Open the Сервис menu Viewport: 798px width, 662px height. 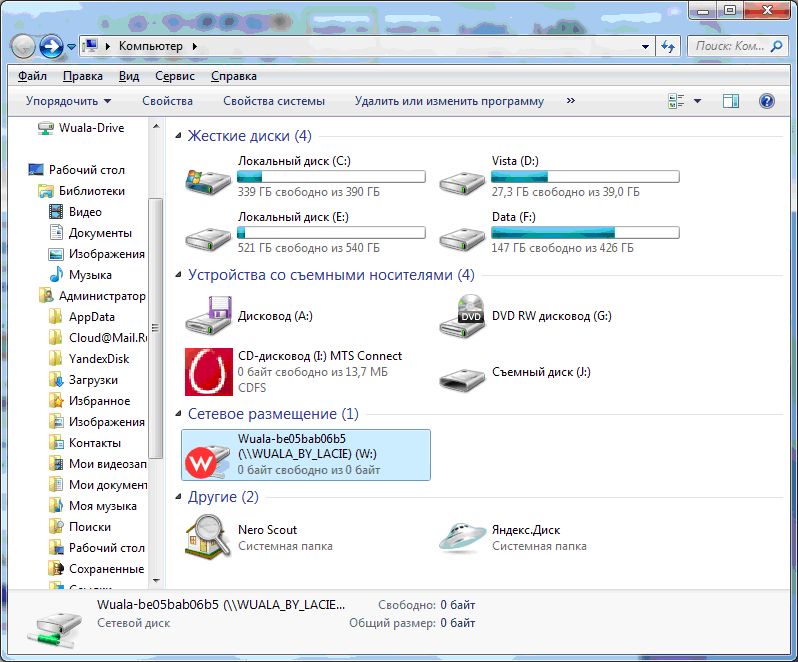click(174, 76)
